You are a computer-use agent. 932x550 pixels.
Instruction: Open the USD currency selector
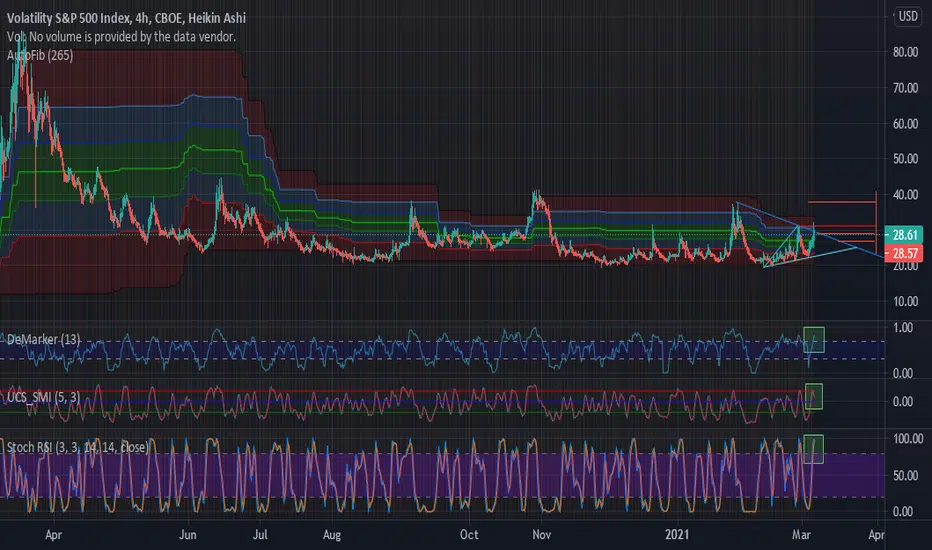point(908,16)
